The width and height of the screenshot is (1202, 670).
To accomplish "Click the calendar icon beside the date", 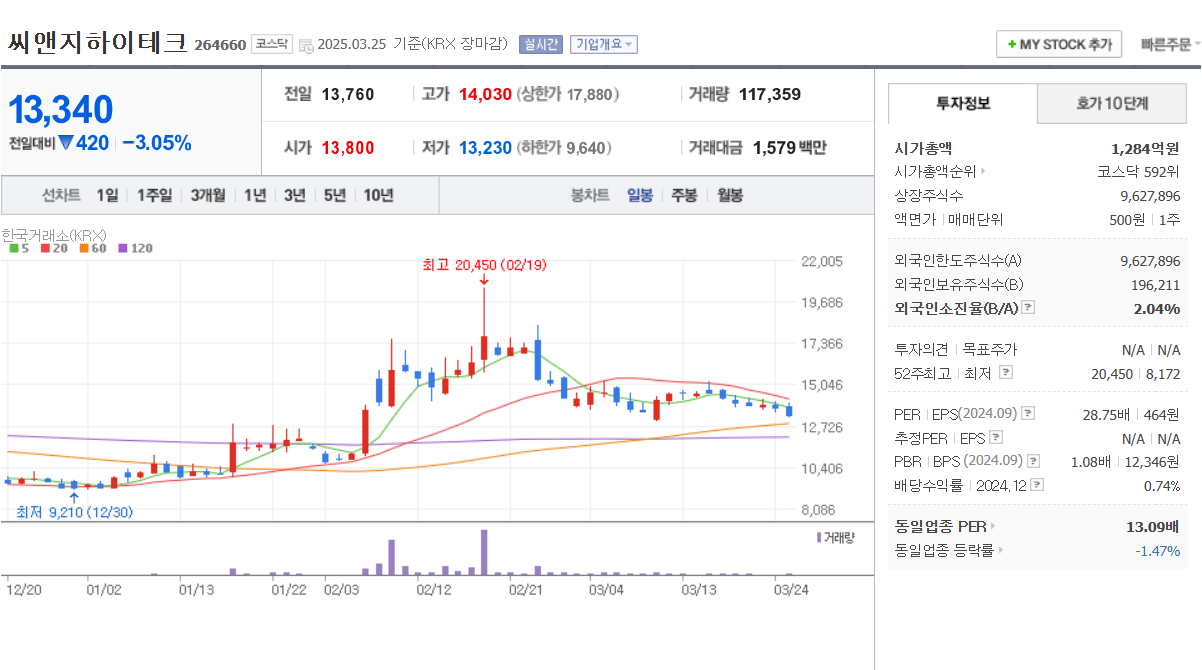I will (306, 45).
